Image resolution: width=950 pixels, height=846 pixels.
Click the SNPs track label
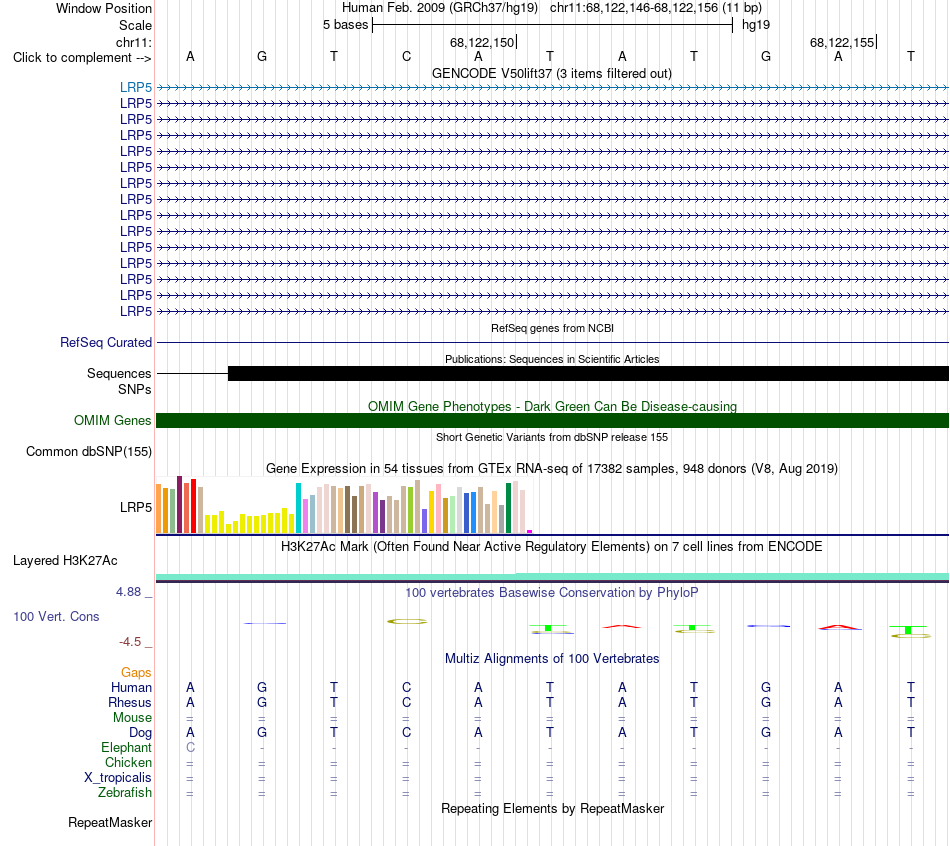coord(135,390)
